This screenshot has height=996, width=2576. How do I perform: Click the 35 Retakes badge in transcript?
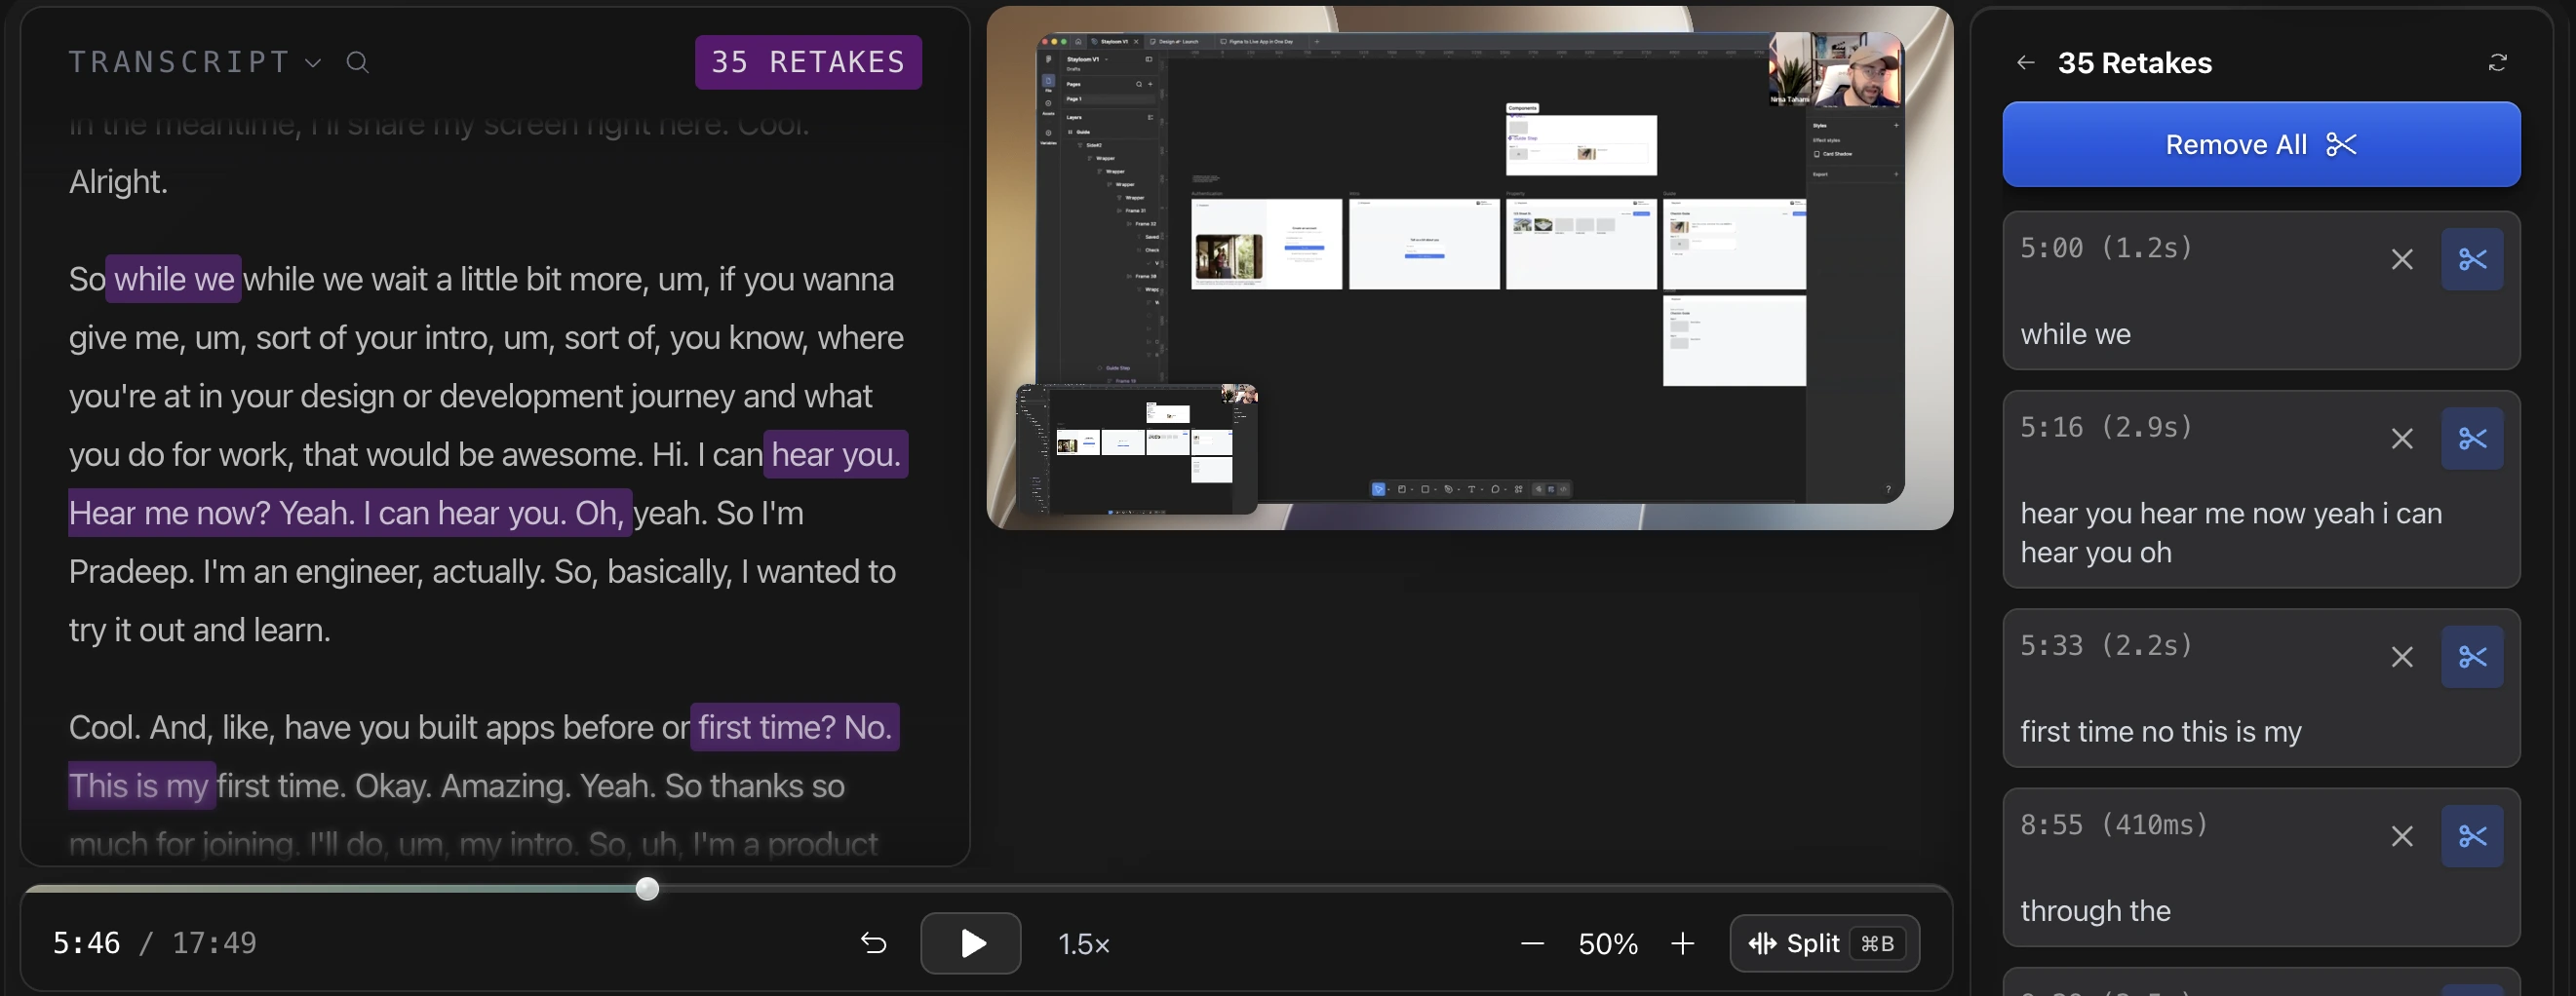point(808,62)
